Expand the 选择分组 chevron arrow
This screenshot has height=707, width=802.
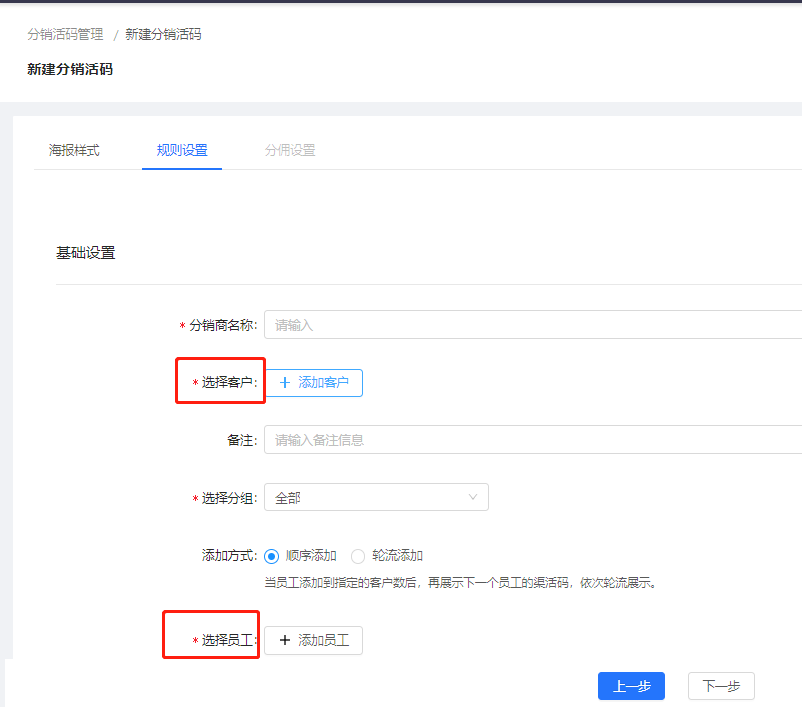click(x=473, y=497)
